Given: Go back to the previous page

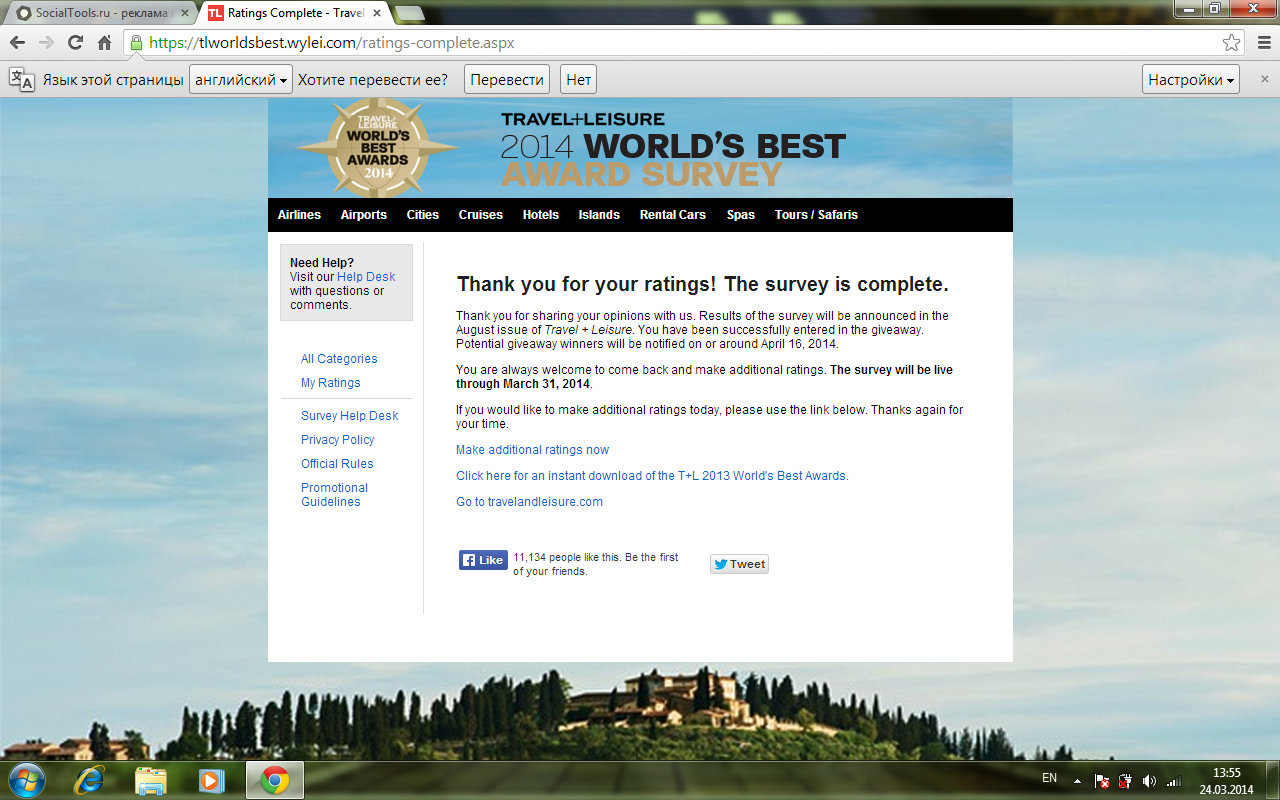Looking at the screenshot, I should [x=17, y=43].
